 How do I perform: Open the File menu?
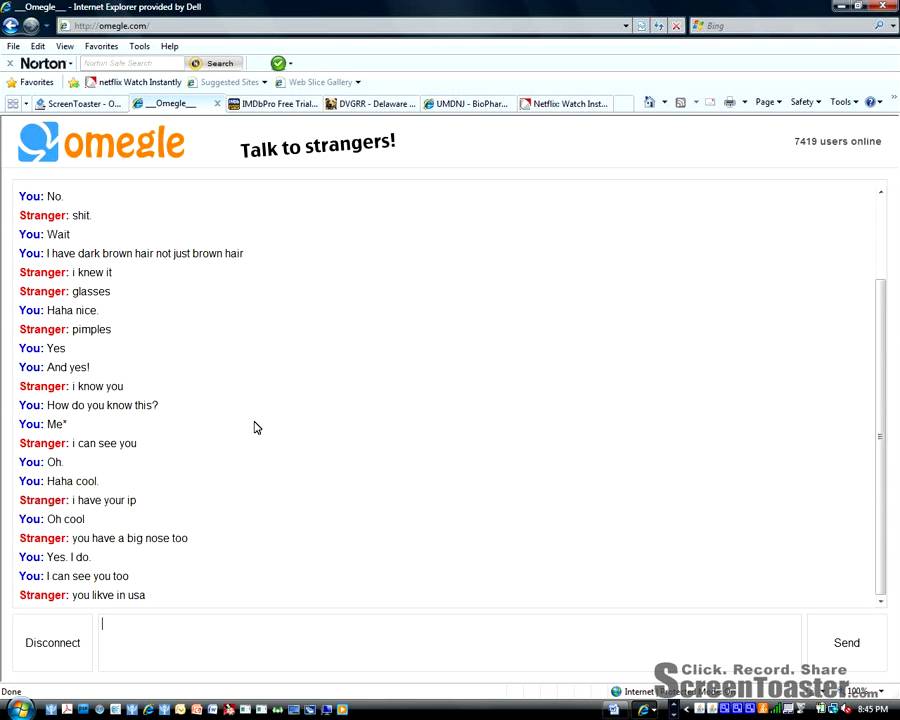click(13, 46)
